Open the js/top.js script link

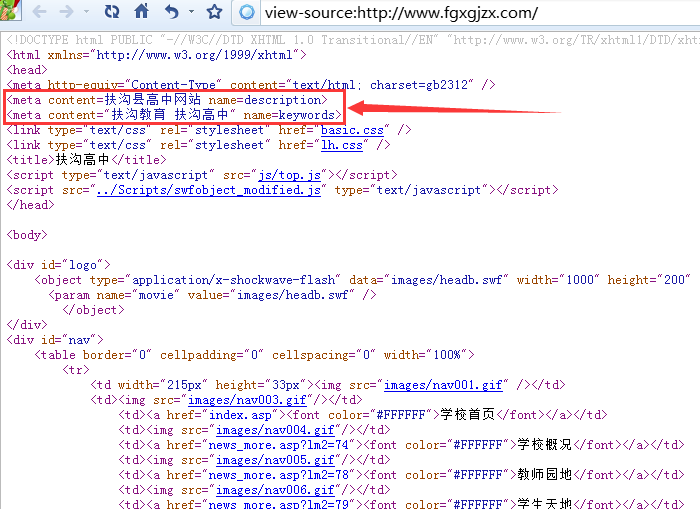coord(289,175)
